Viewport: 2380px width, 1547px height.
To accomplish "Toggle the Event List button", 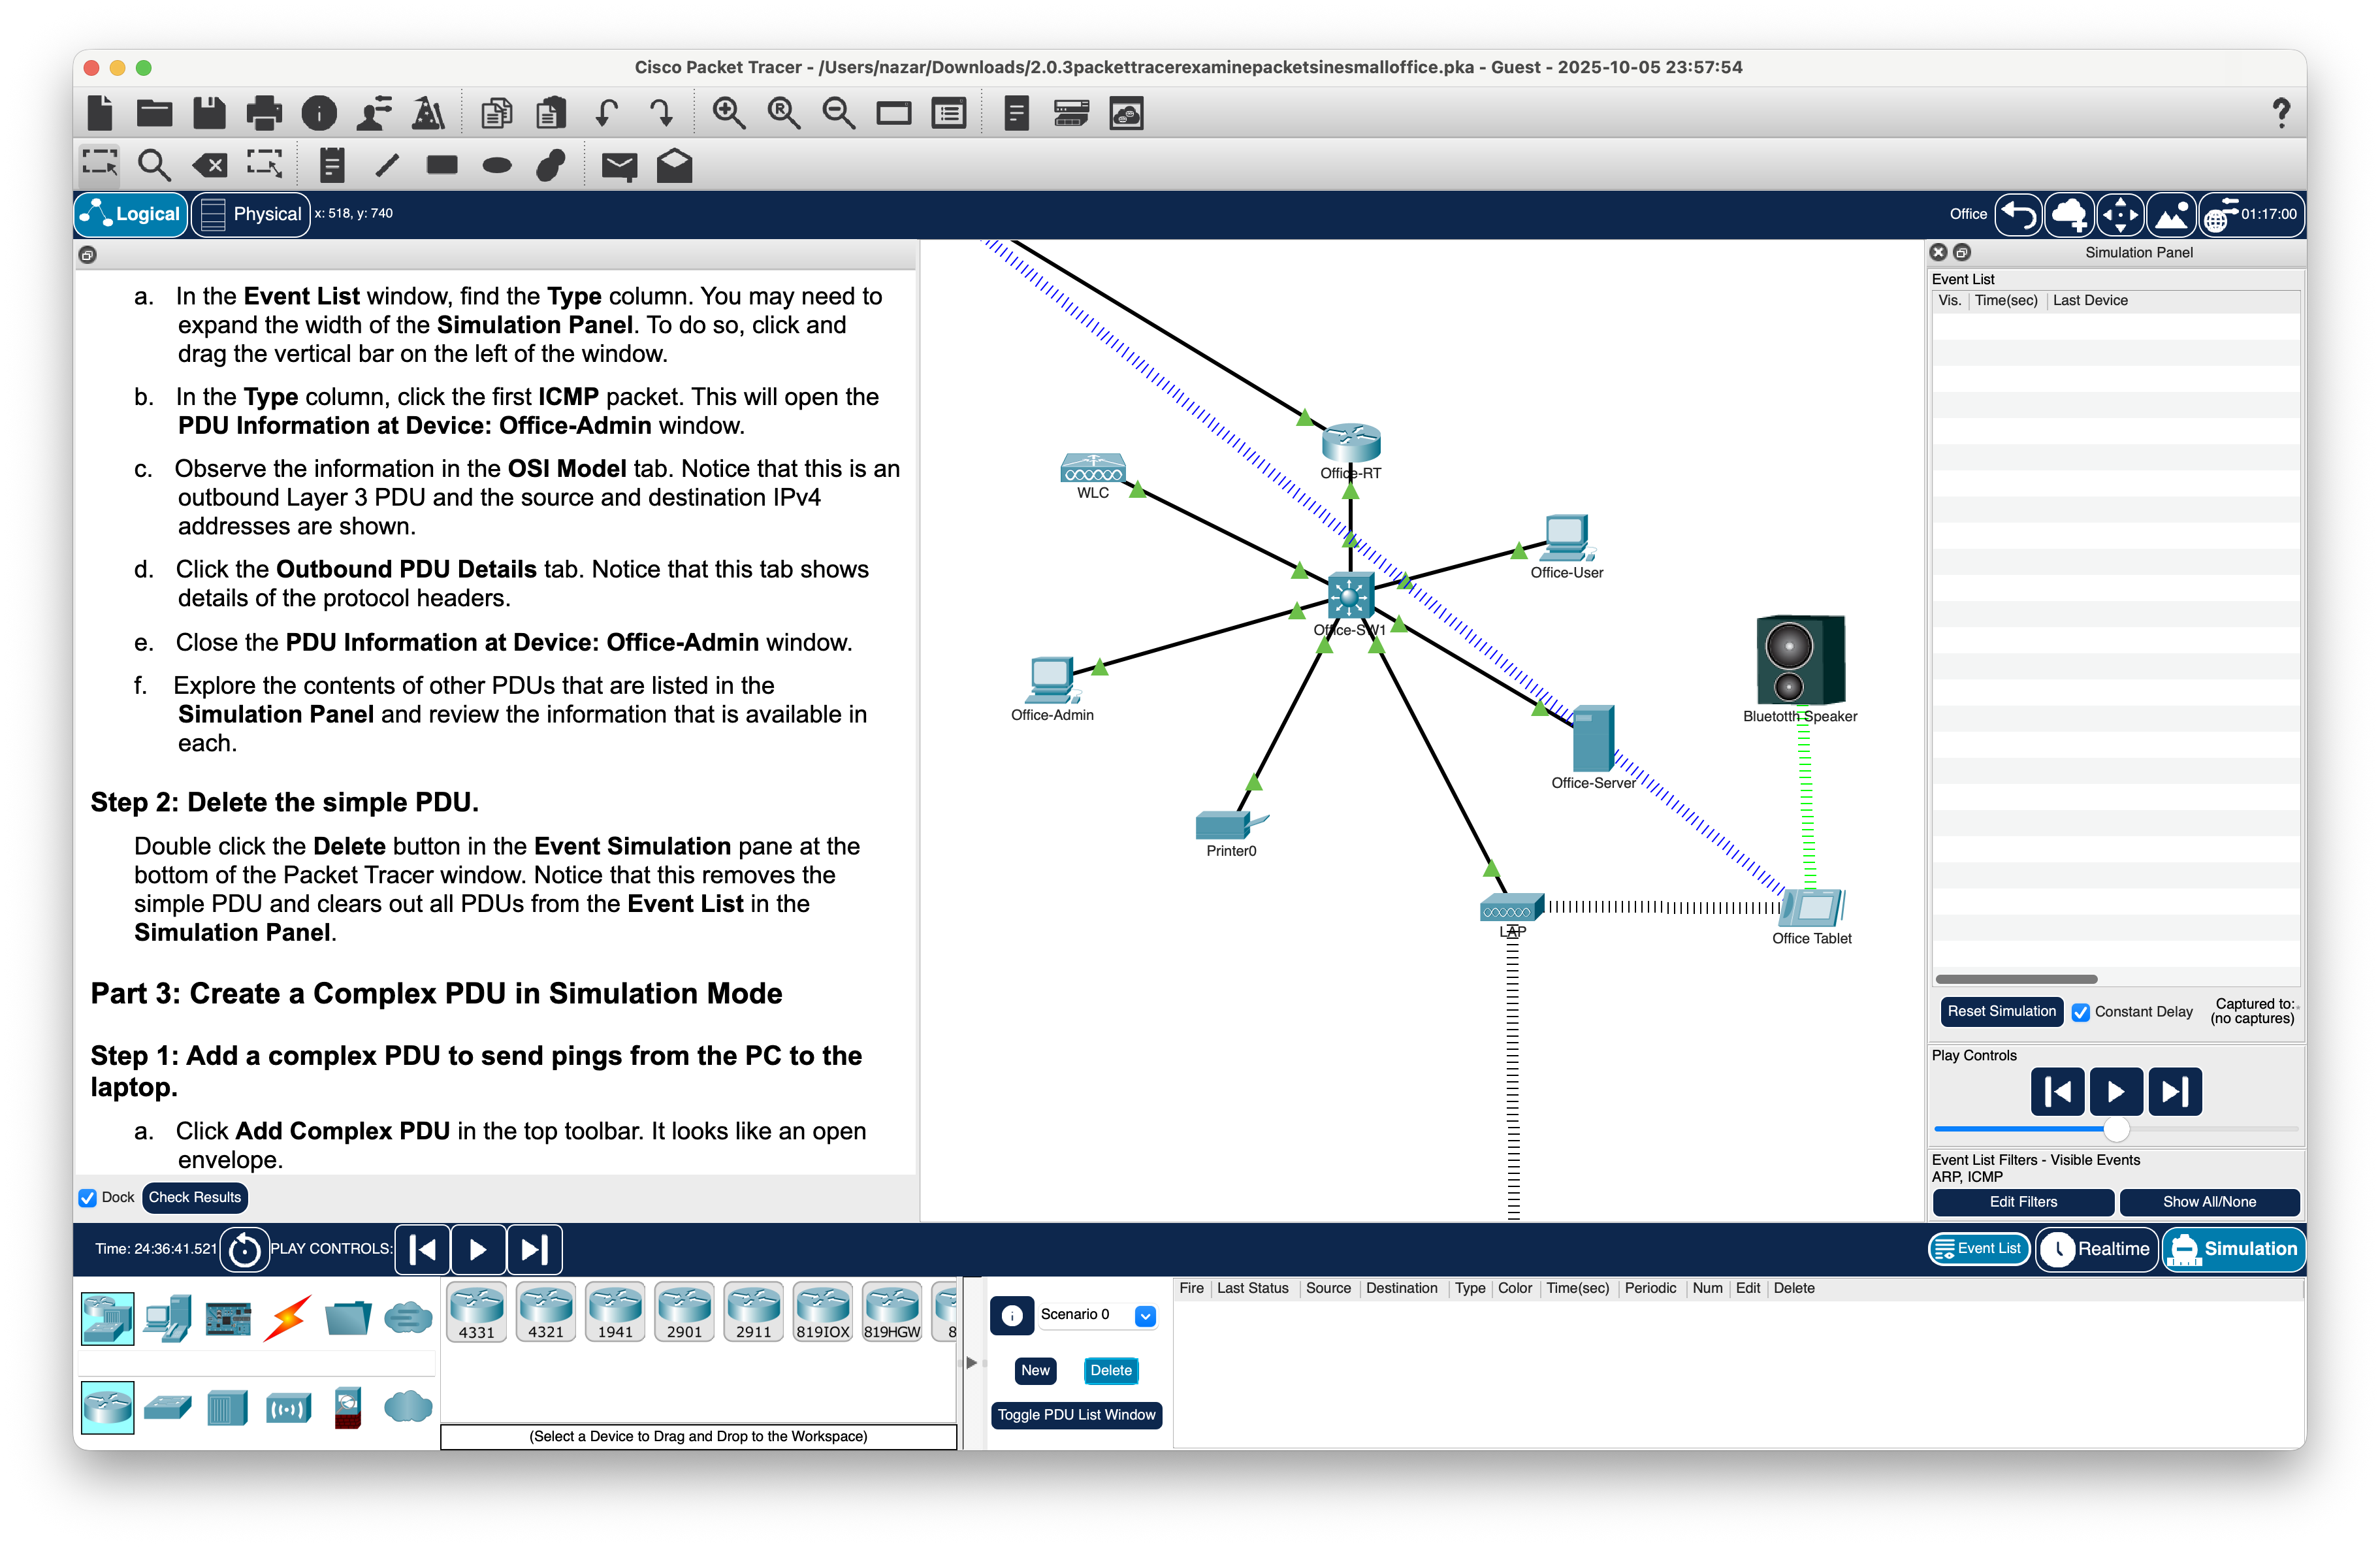I will pyautogui.click(x=1980, y=1249).
